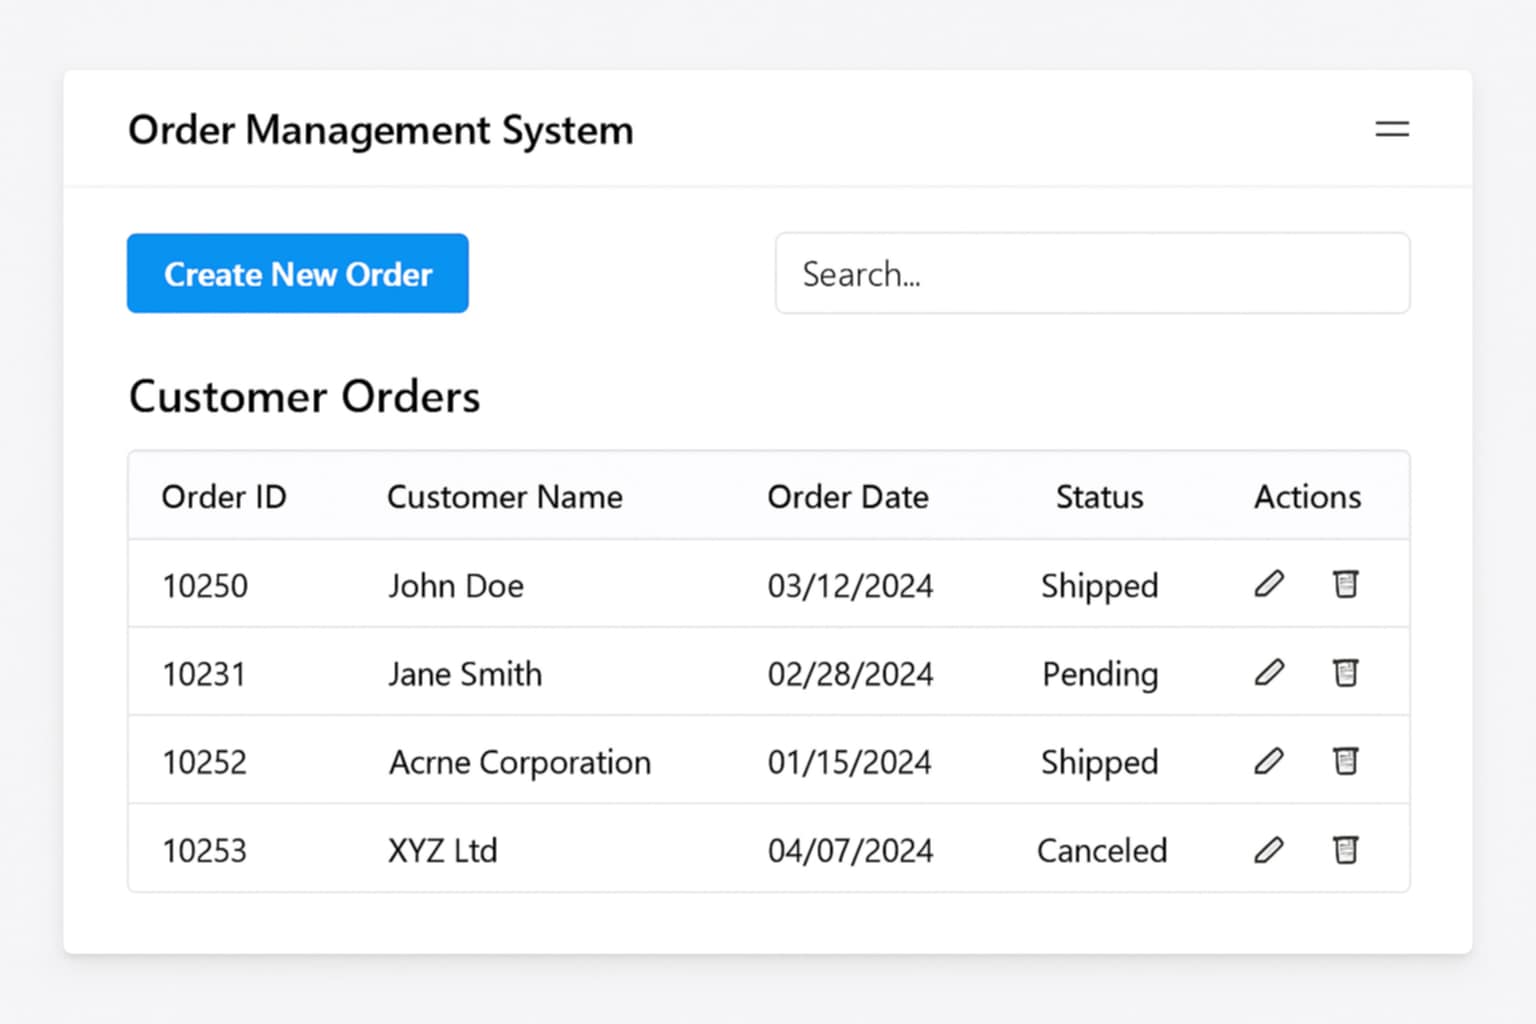Click the Customer Orders section heading
This screenshot has width=1536, height=1024.
coord(304,396)
